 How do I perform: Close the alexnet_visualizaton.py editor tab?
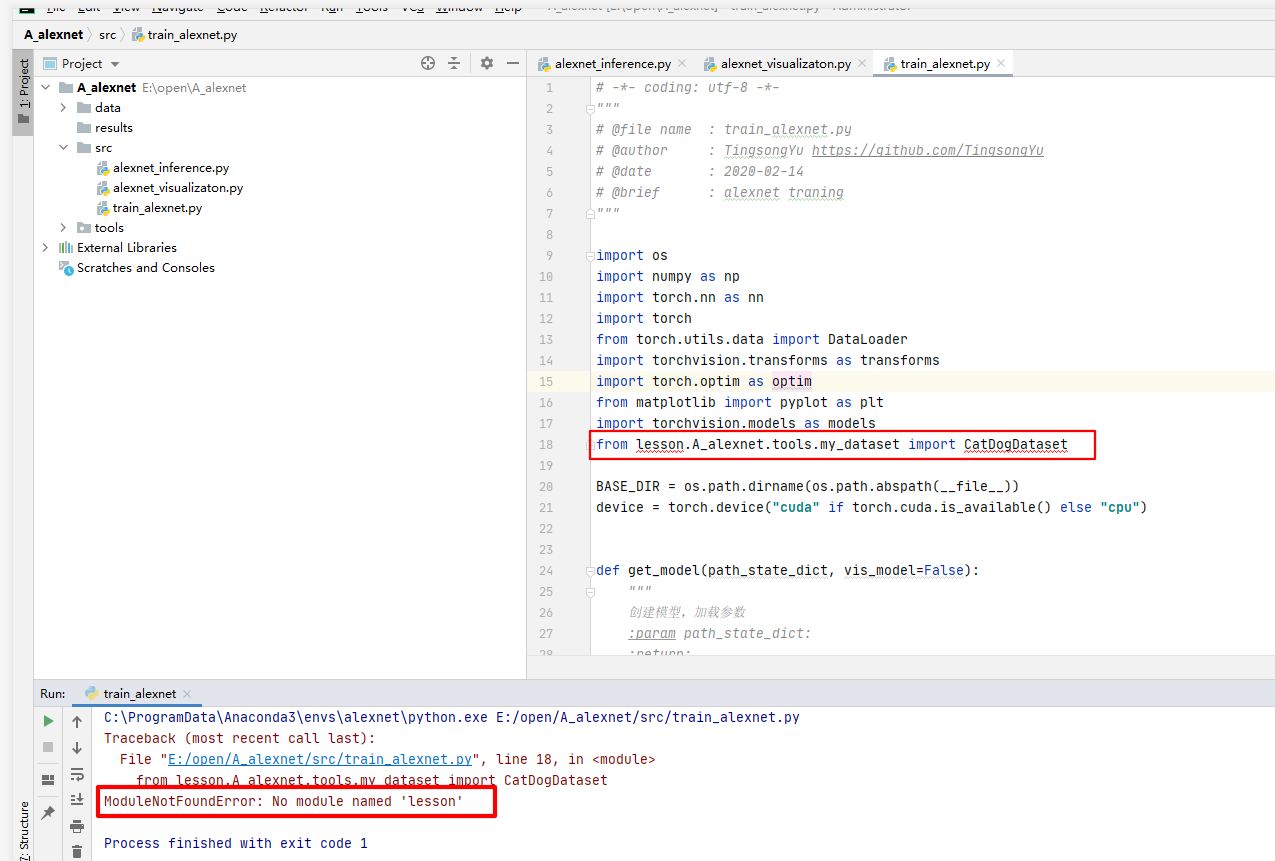coord(863,64)
